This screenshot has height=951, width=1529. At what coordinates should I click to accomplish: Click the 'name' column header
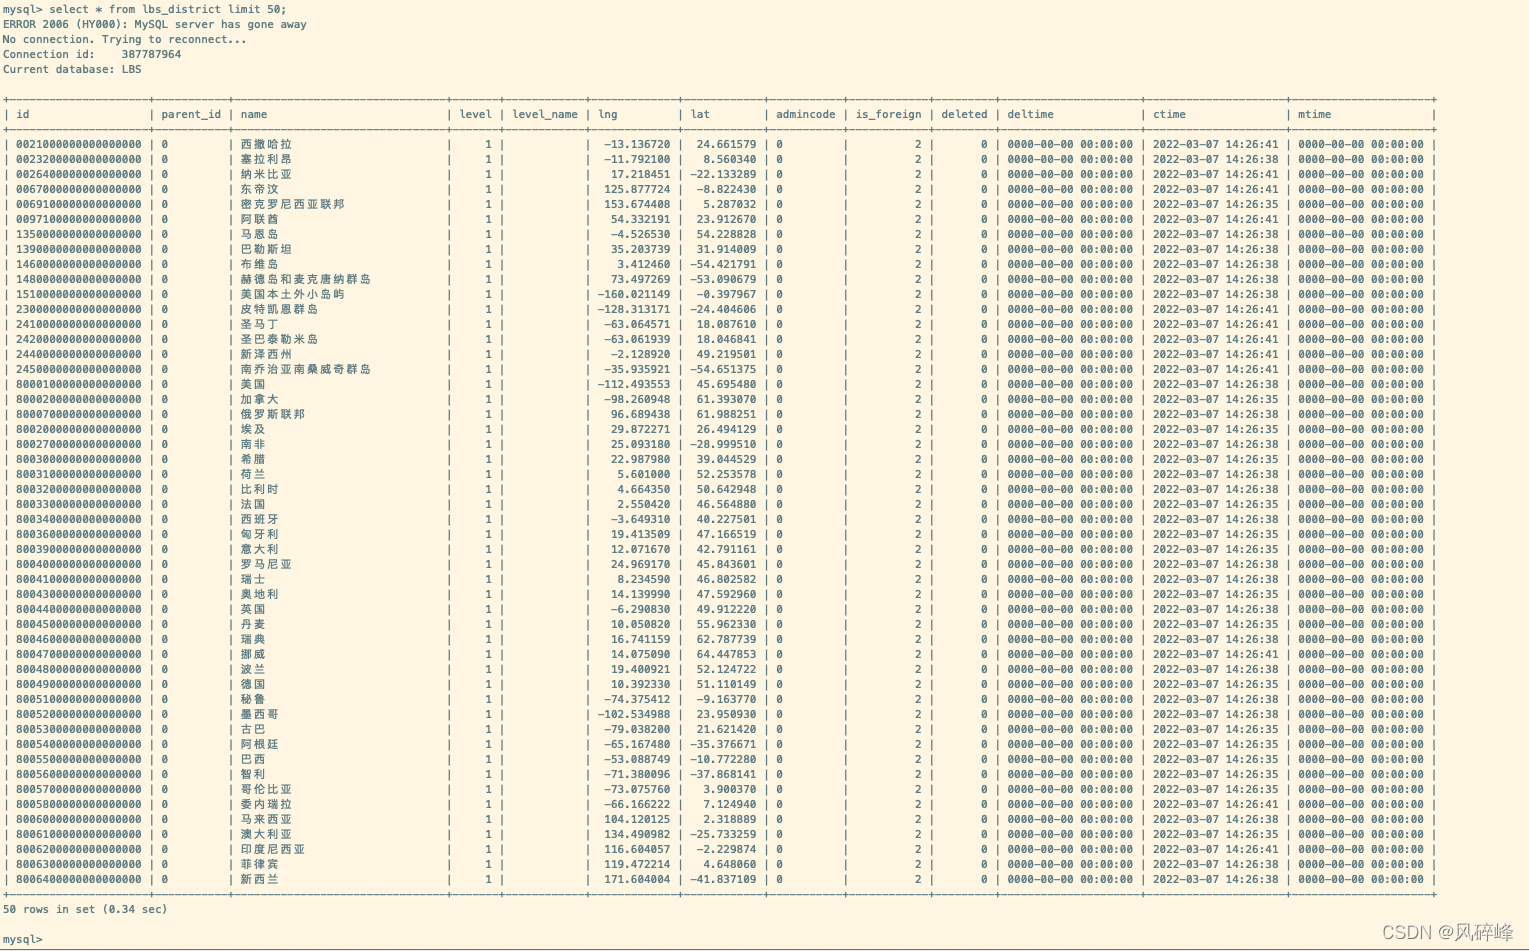point(253,114)
